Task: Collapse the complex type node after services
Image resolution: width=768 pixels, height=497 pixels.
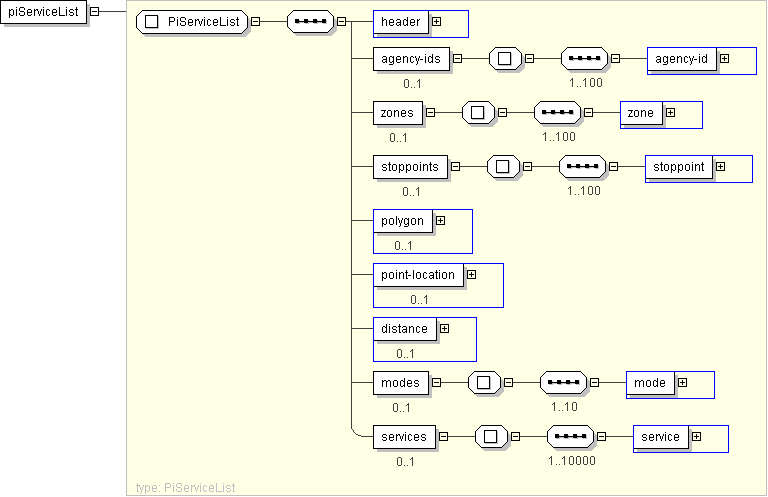Action: click(x=515, y=436)
